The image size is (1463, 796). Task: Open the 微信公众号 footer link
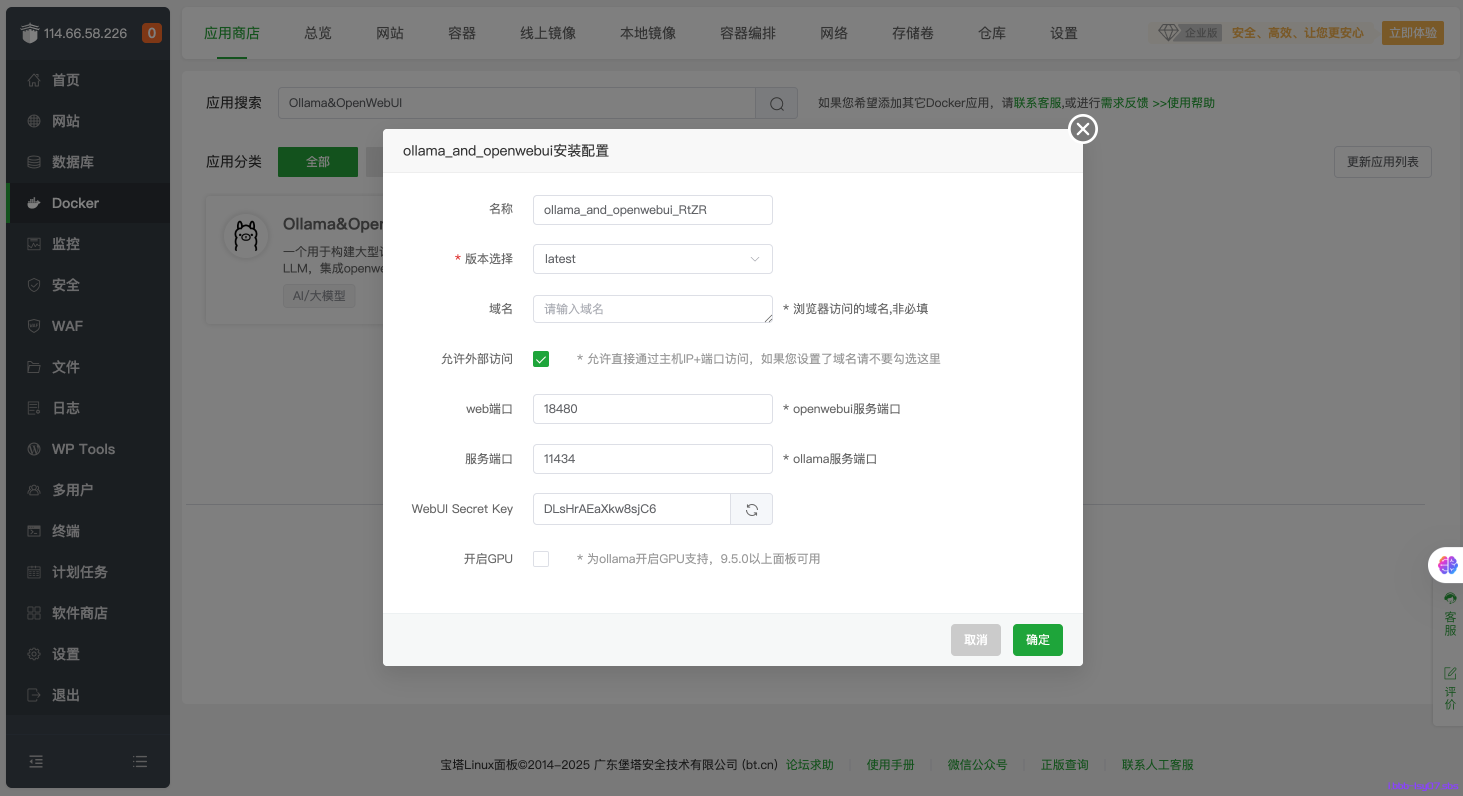pyautogui.click(x=978, y=765)
